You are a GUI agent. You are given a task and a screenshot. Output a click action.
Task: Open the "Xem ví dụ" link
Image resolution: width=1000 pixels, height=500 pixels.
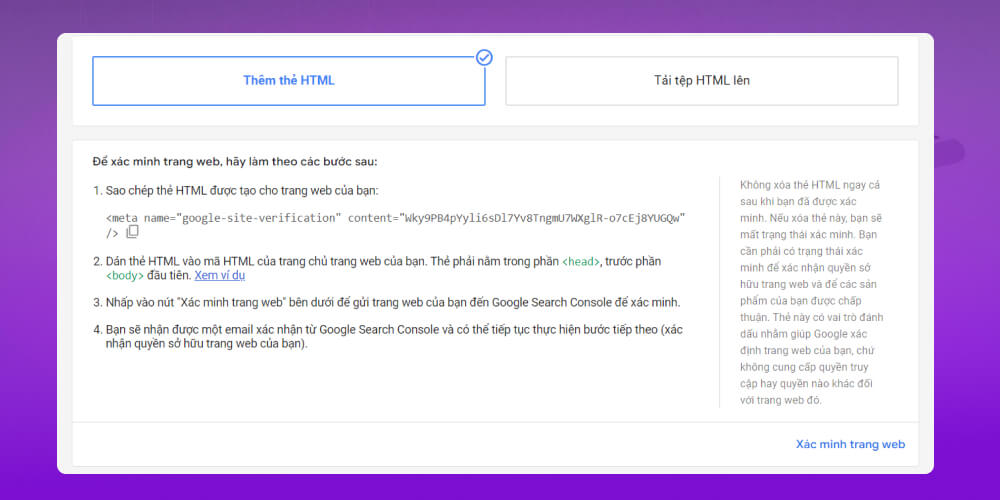pyautogui.click(x=219, y=275)
